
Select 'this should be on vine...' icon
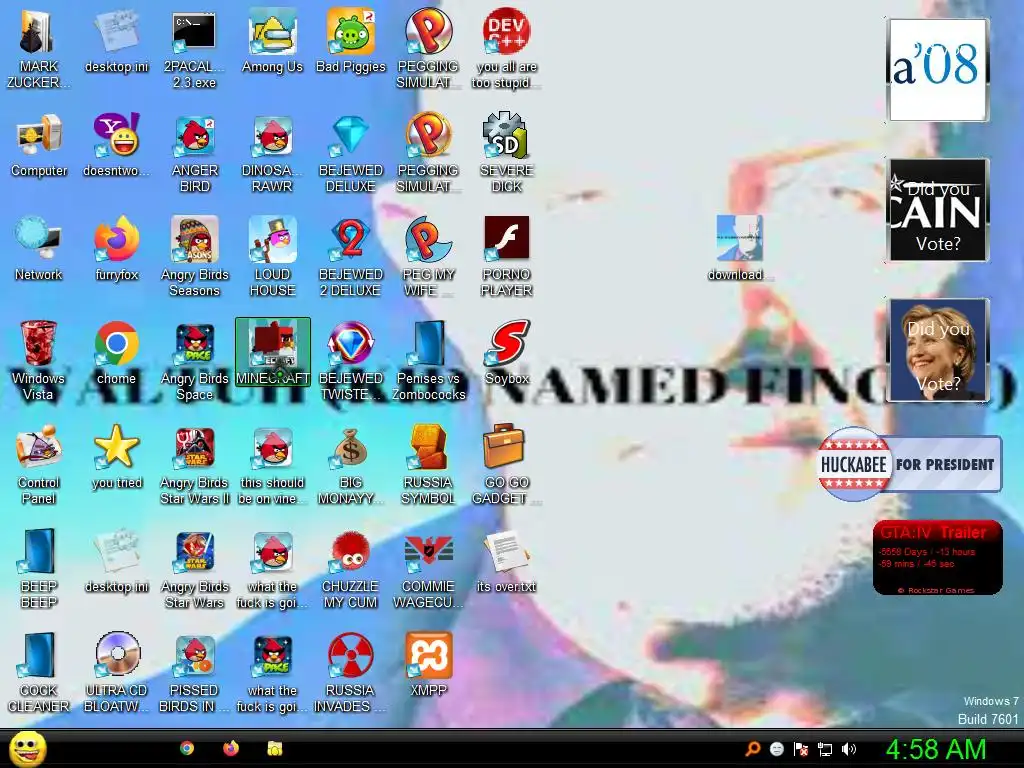272,464
